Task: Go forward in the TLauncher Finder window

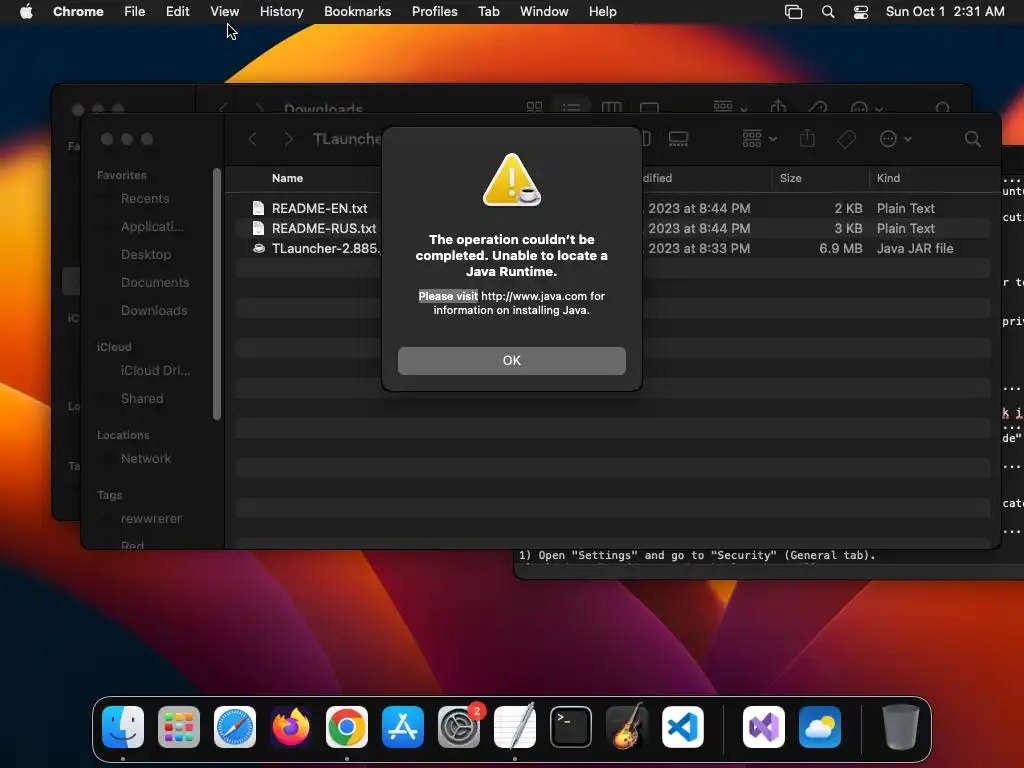Action: [x=288, y=138]
